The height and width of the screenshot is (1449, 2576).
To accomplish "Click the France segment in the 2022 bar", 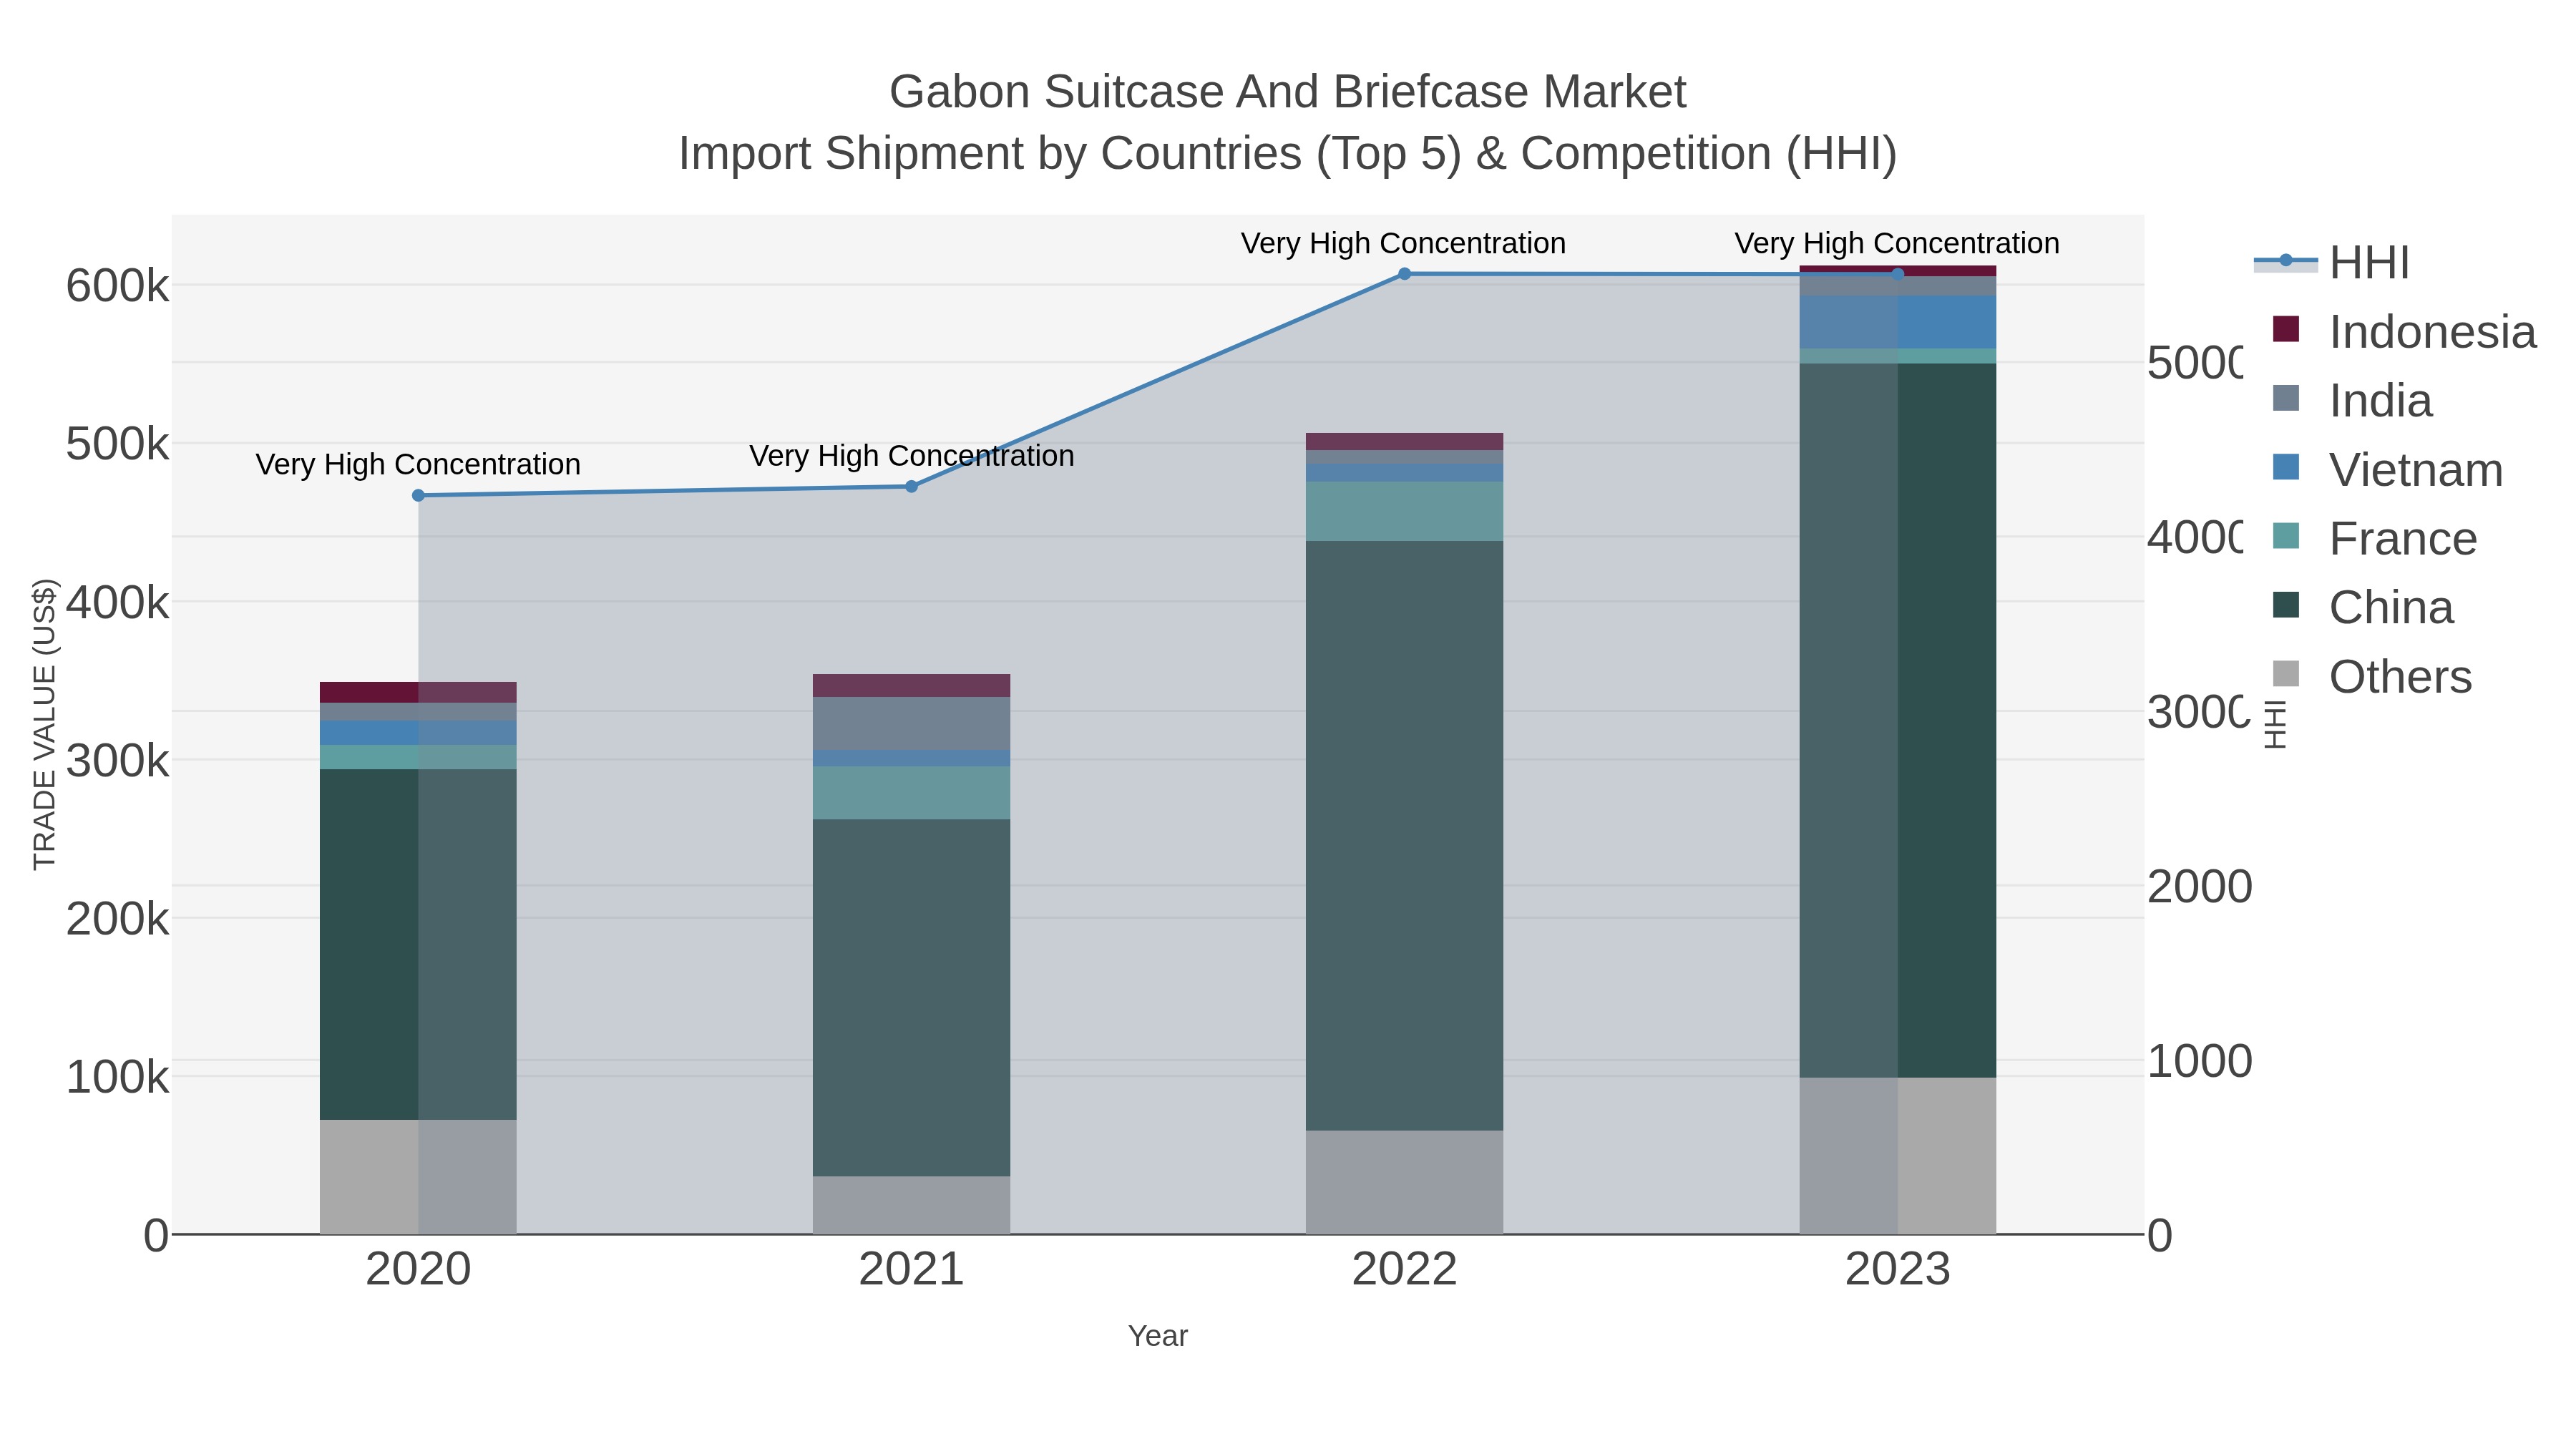I will [x=1404, y=511].
